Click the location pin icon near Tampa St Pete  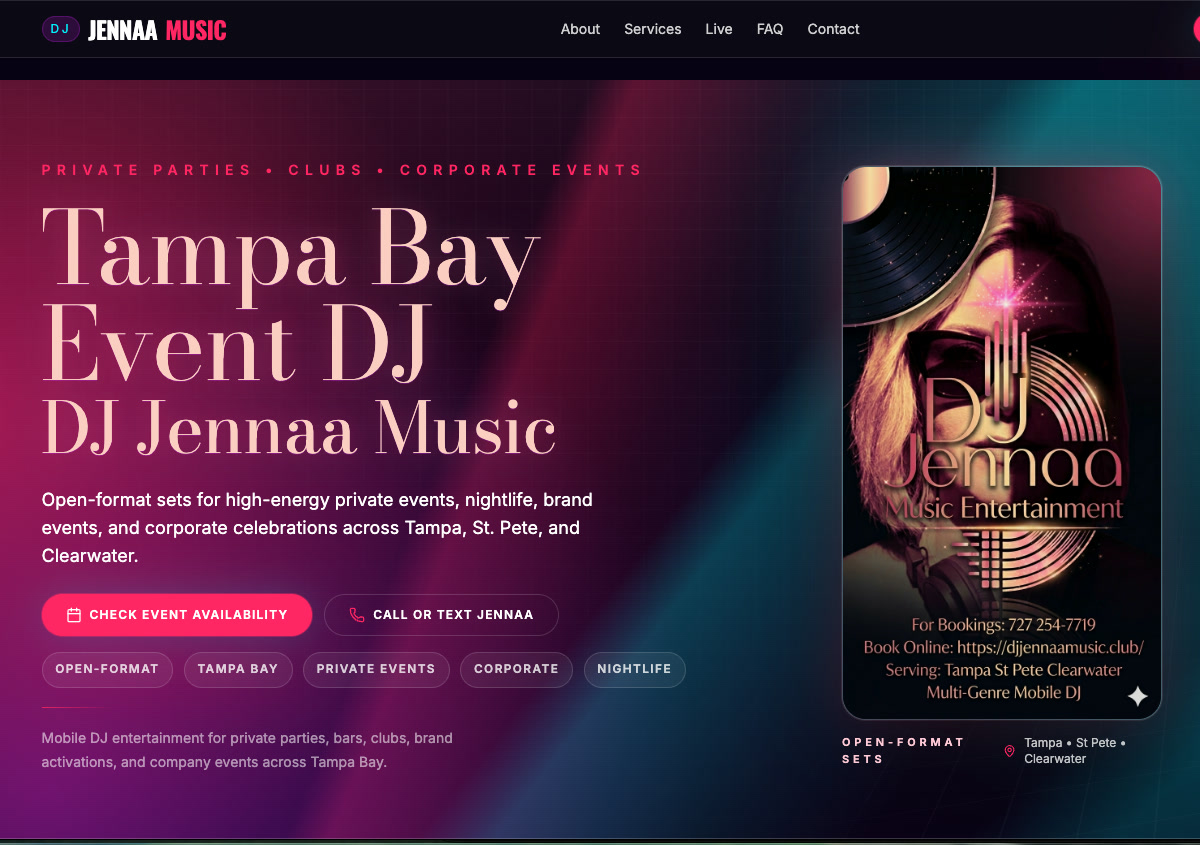(1009, 751)
